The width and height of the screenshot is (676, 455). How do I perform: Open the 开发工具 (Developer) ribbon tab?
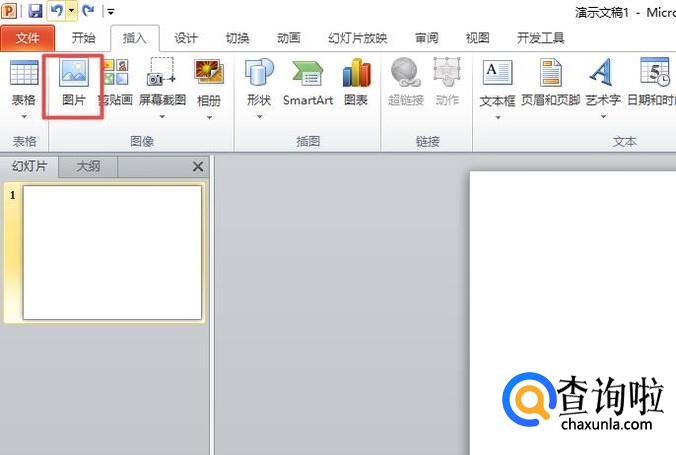pos(540,38)
